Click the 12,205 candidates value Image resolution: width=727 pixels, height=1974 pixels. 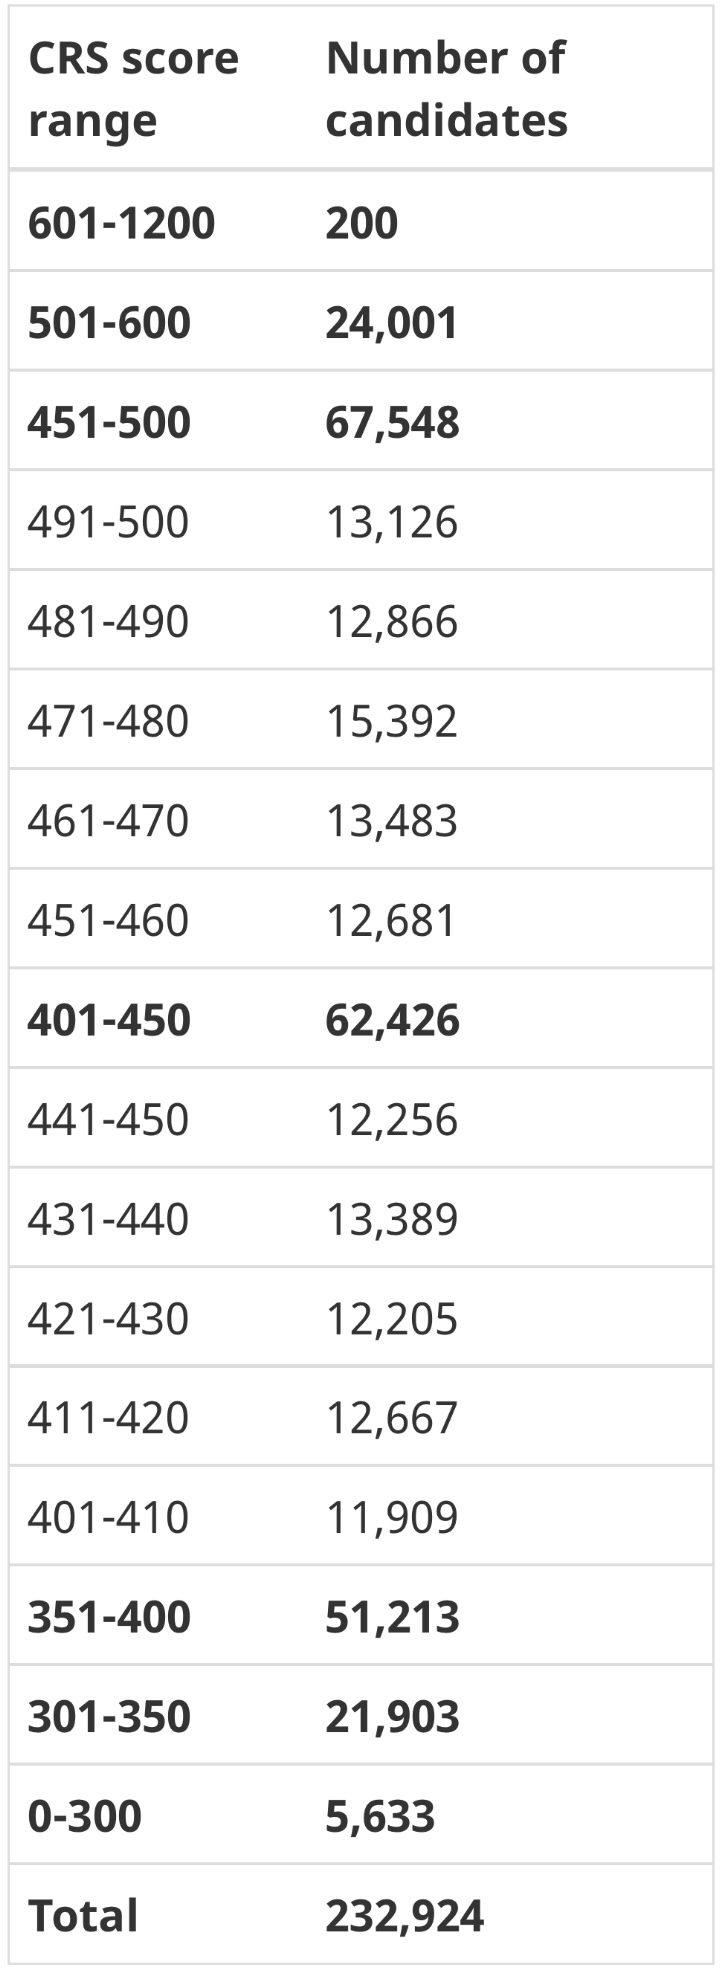(391, 1318)
